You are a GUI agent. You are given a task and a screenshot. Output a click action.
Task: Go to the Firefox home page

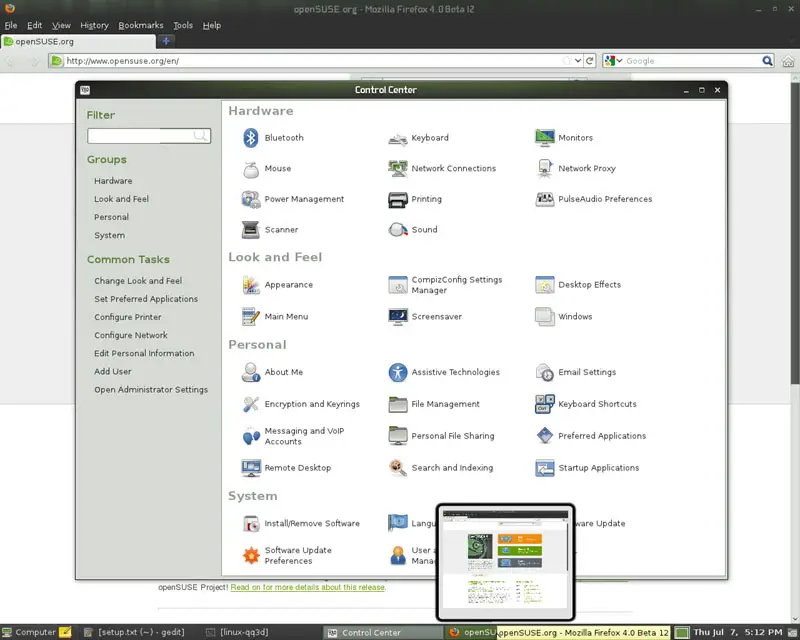coord(788,61)
